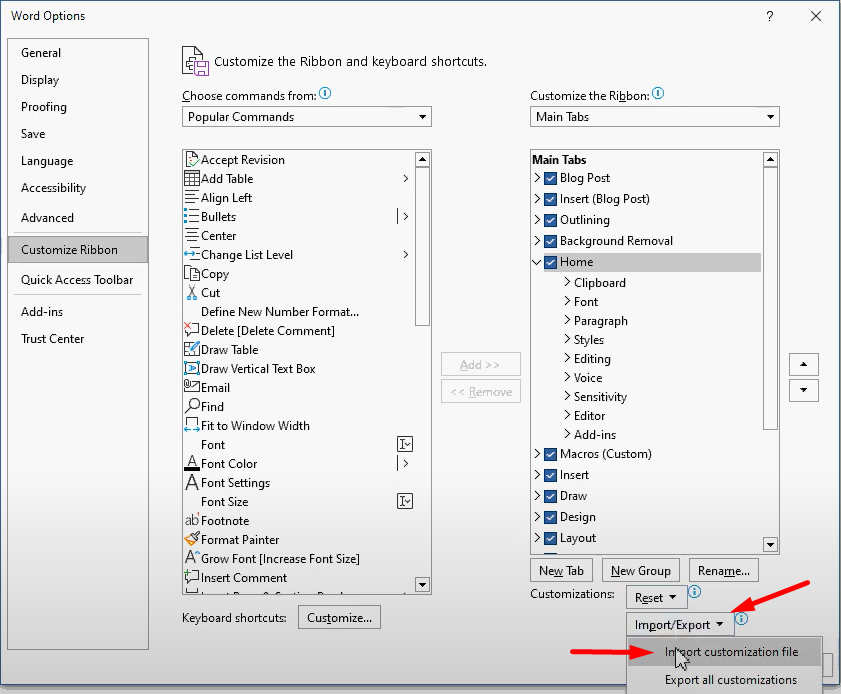Toggle the Draw tab checkbox
The image size is (841, 694).
[550, 496]
